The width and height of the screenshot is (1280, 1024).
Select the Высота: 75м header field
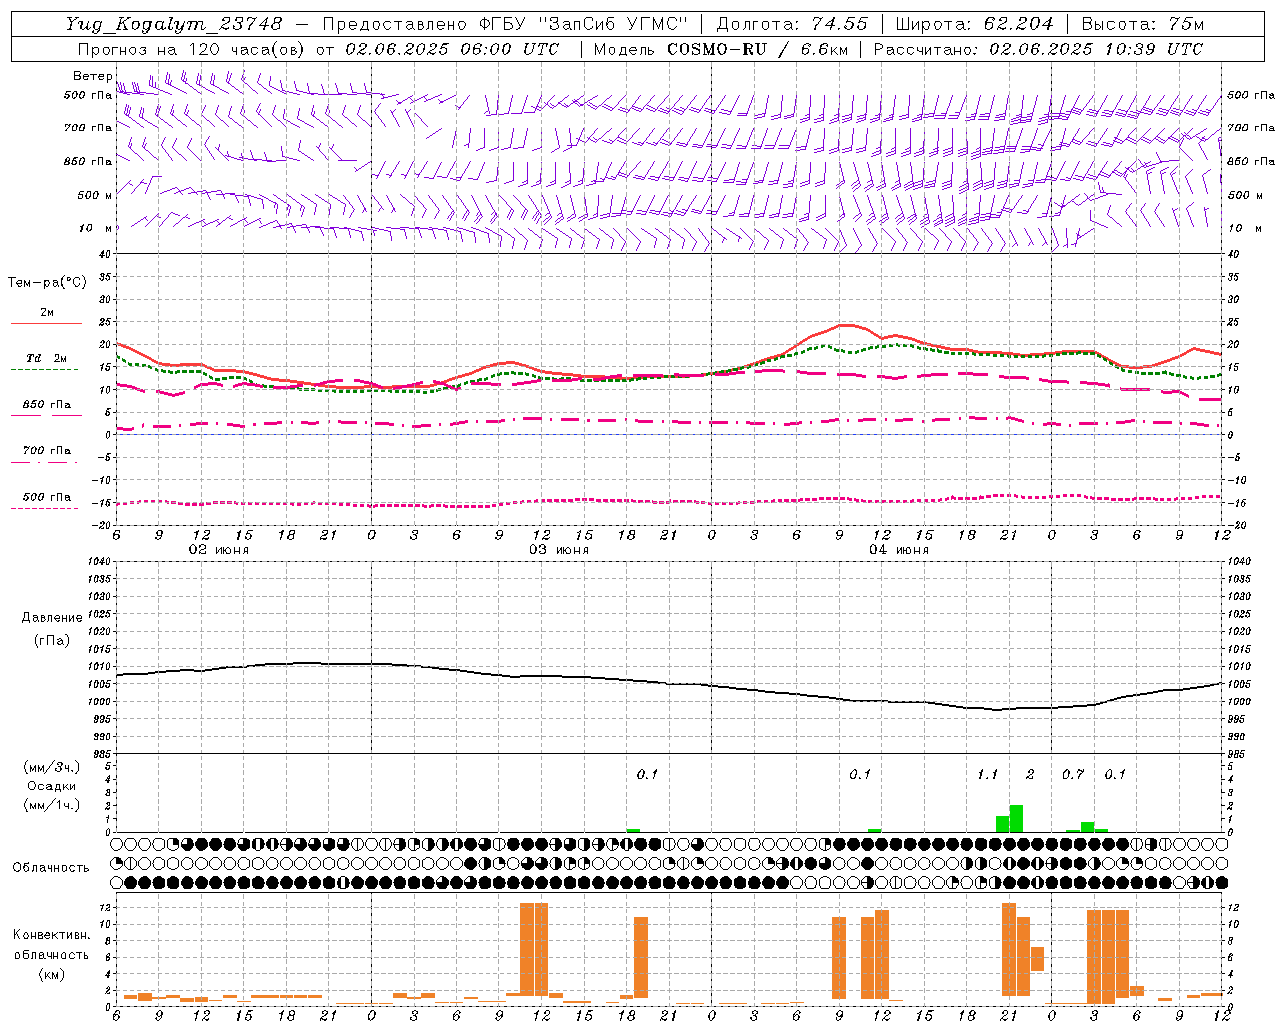tap(1143, 24)
